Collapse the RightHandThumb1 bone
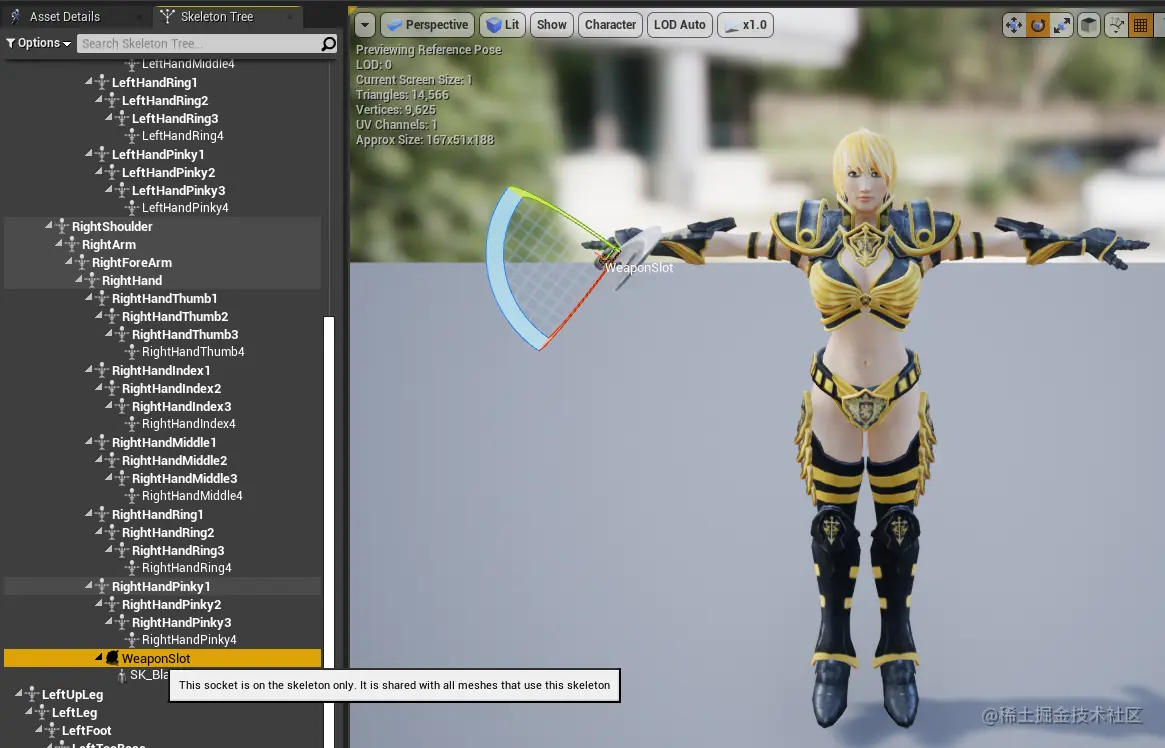This screenshot has width=1165, height=748. [89, 297]
